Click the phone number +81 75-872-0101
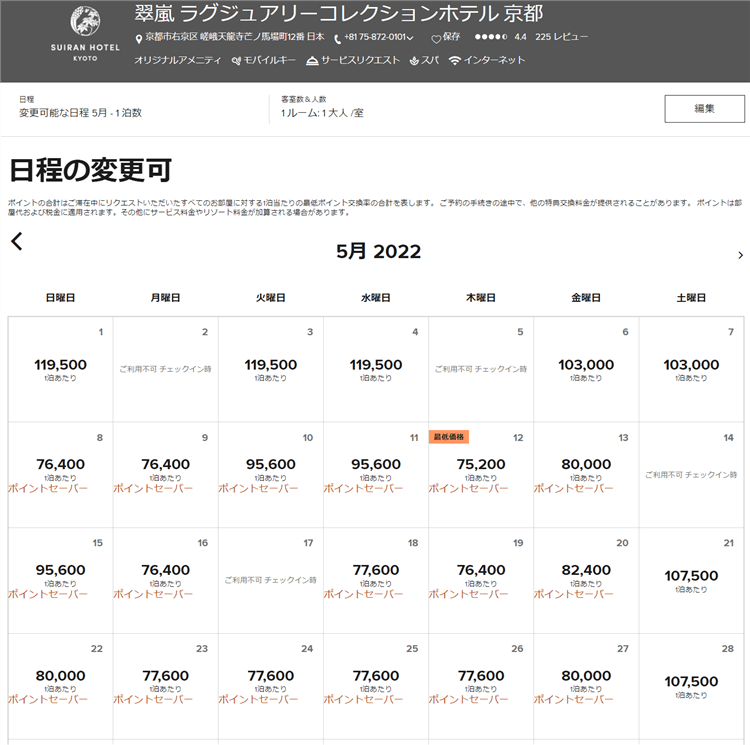 click(375, 38)
